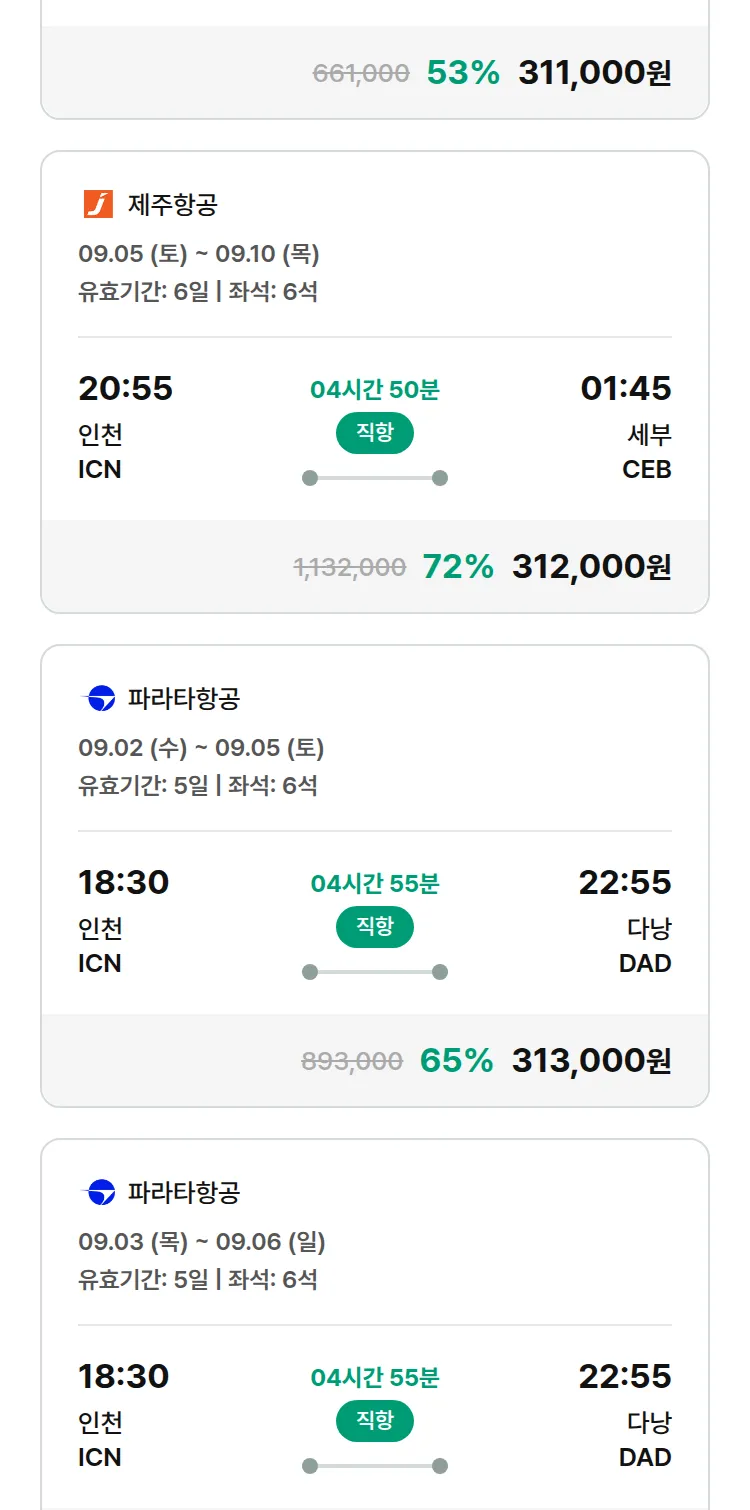Select the 09.03 (목) ~ 09.06 (일) date range
This screenshot has height=1510, width=750.
pos(202,1242)
